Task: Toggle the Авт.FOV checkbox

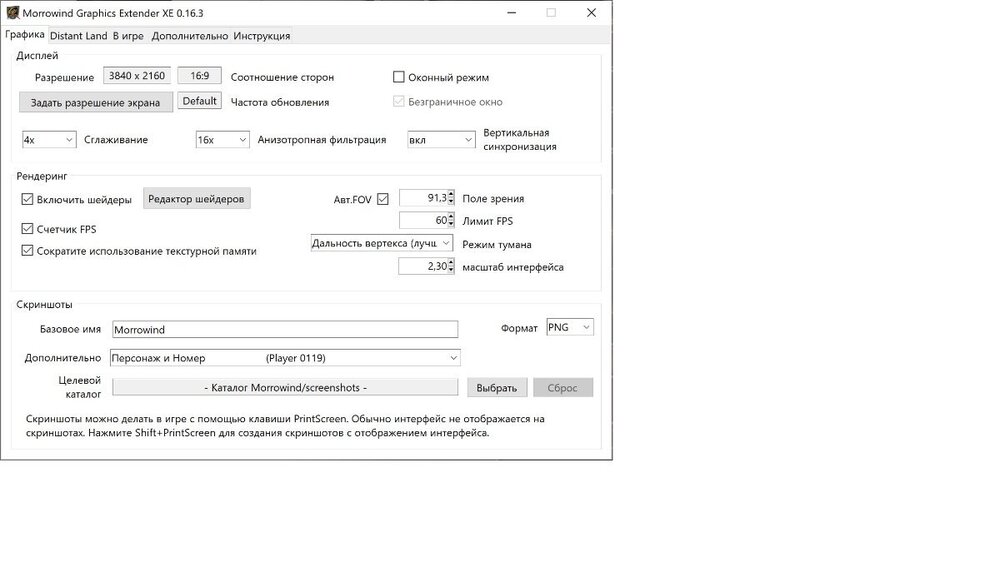Action: pos(383,199)
